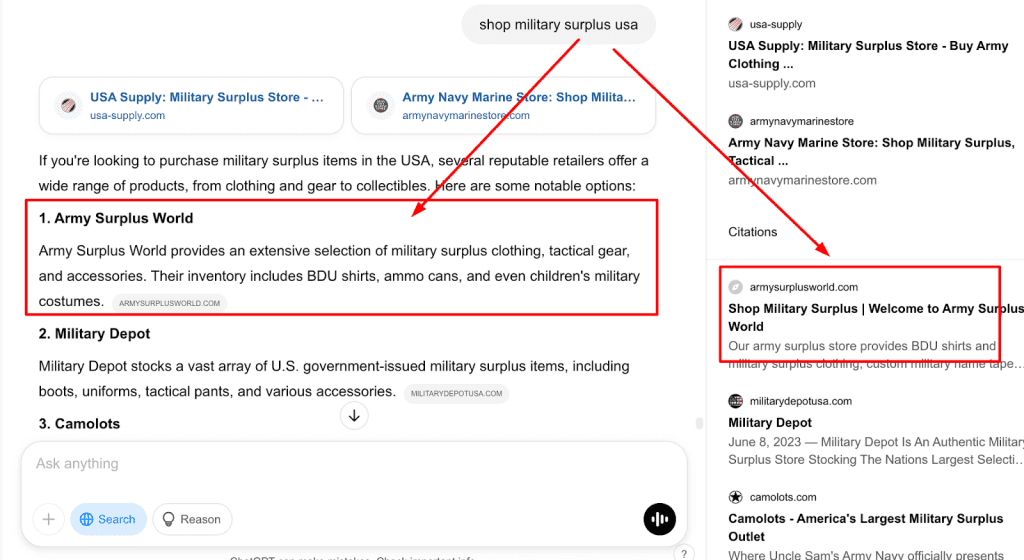Screen dimensions: 1024x560
Task: Click the Army Navy Marine Store card favicon
Action: point(381,105)
